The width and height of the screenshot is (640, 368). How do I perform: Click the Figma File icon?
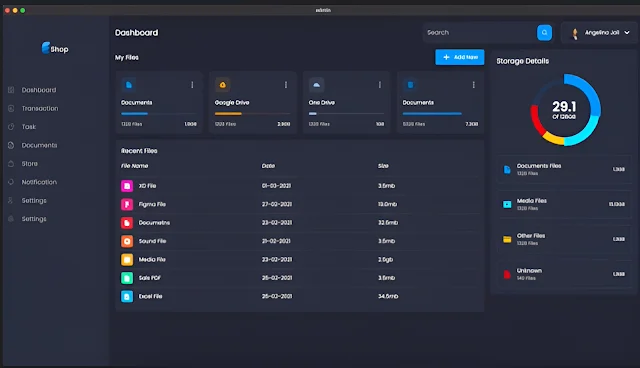(x=127, y=204)
